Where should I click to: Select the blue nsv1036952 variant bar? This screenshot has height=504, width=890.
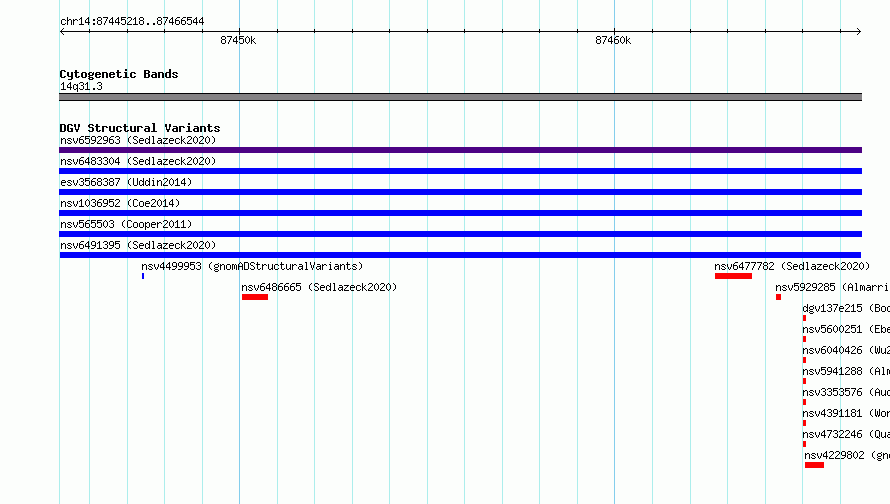(460, 213)
